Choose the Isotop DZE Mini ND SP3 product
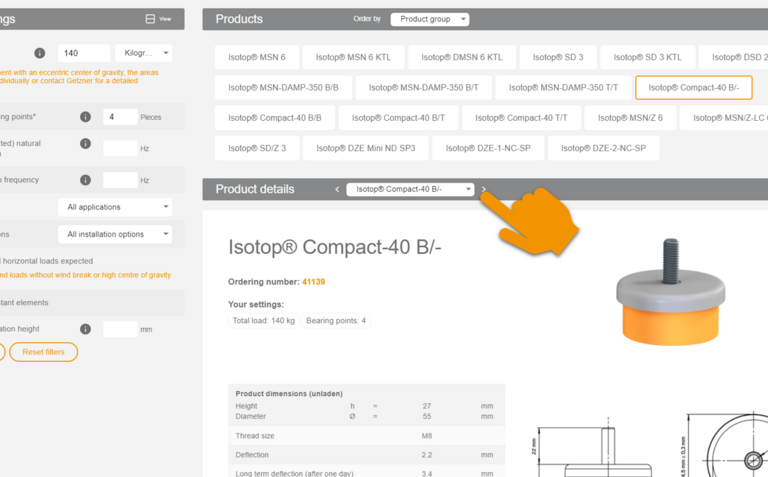The image size is (768, 477). pos(366,148)
